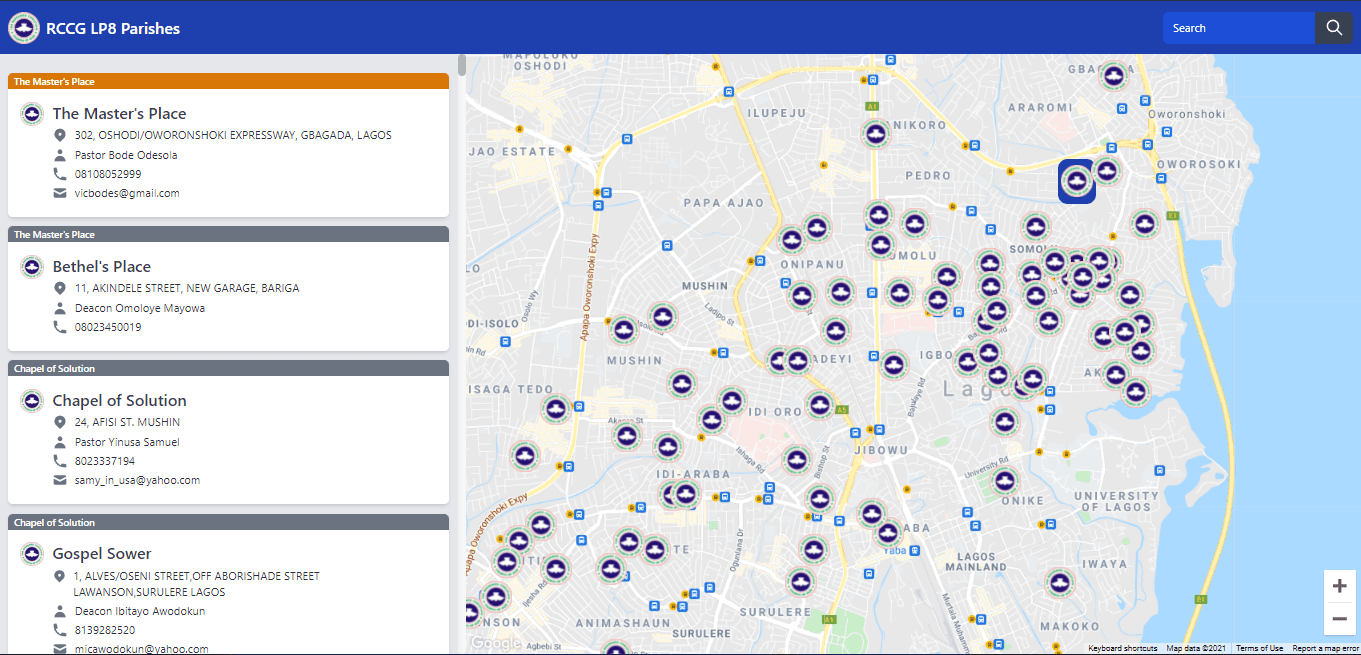Click parish marker near University of Lagos label
The image size is (1361, 655).
click(1005, 480)
